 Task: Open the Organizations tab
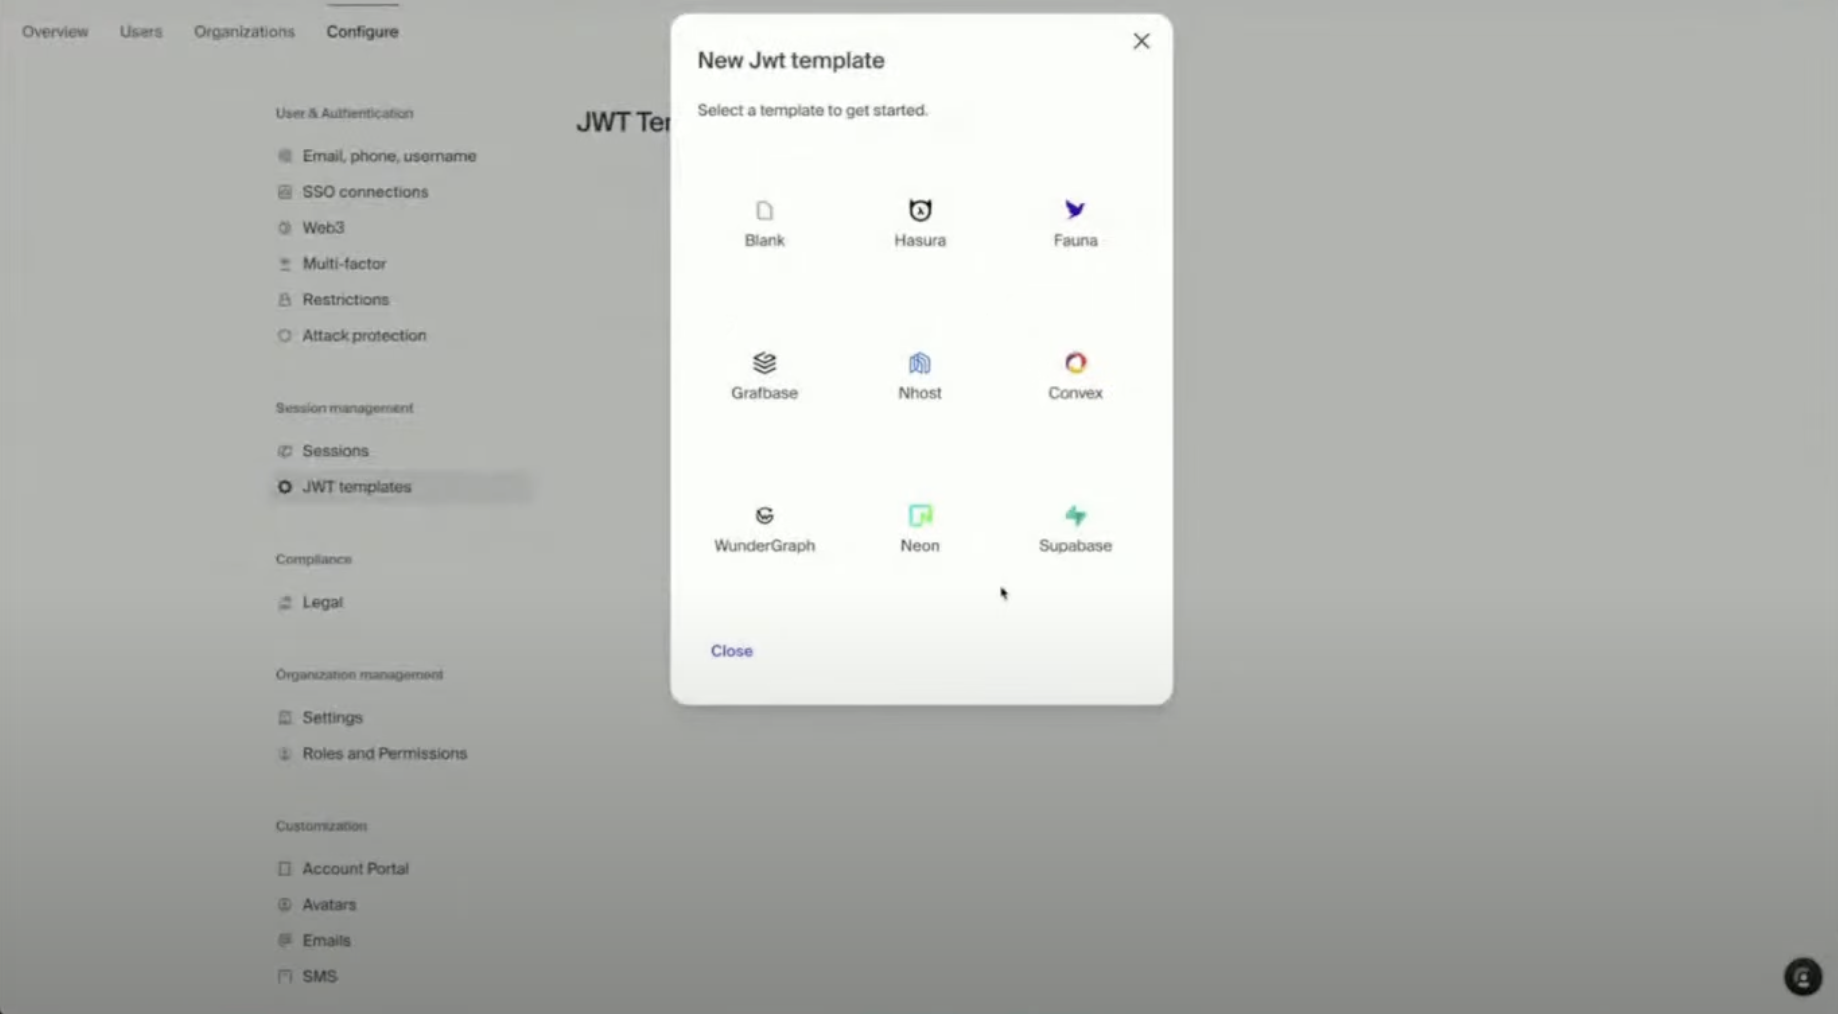pos(244,32)
